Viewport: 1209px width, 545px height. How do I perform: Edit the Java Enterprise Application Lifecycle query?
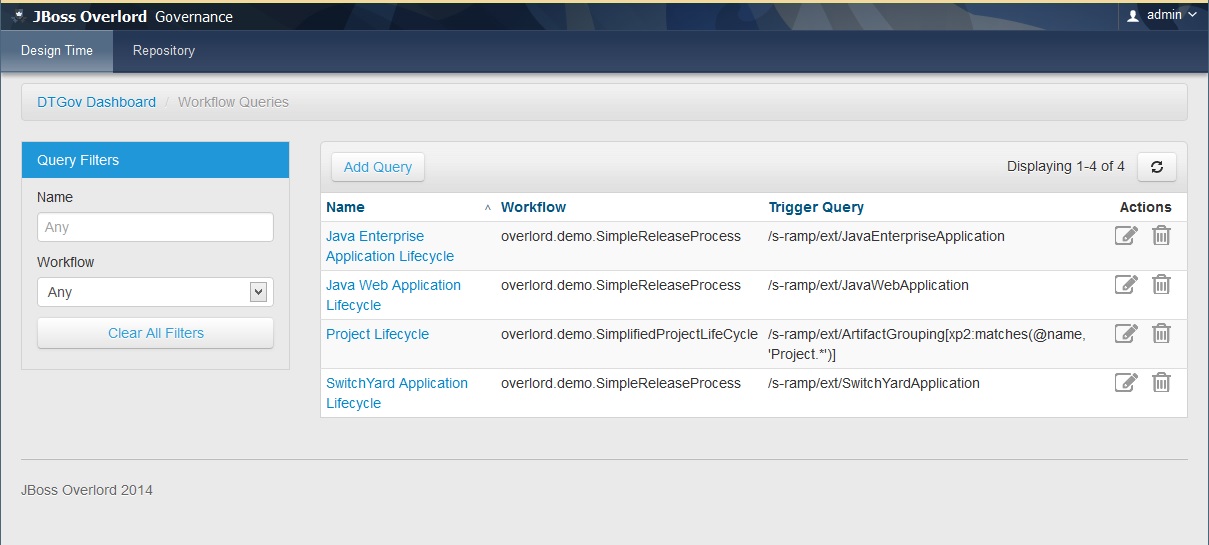[1126, 236]
